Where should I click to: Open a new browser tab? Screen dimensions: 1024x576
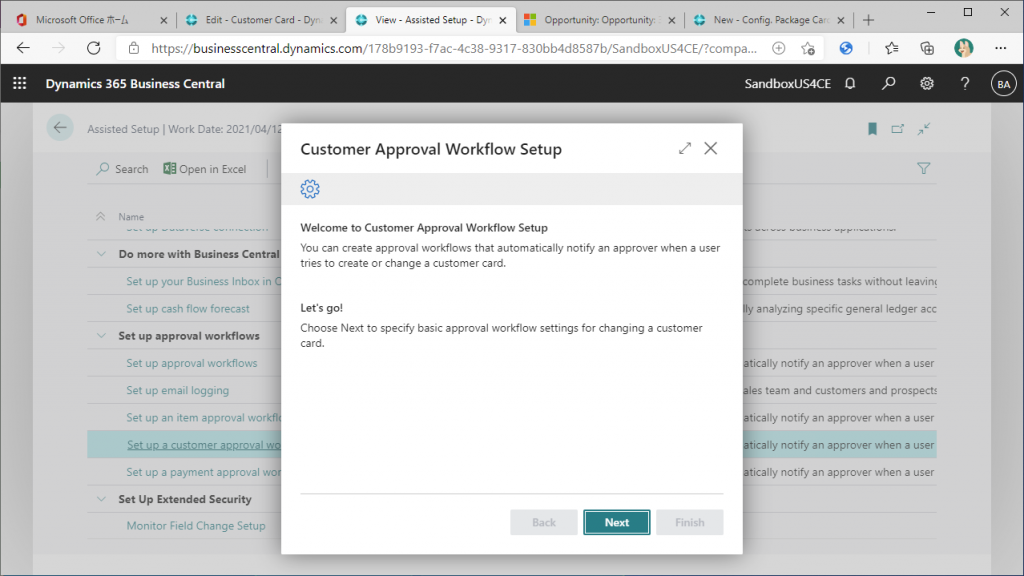868,20
